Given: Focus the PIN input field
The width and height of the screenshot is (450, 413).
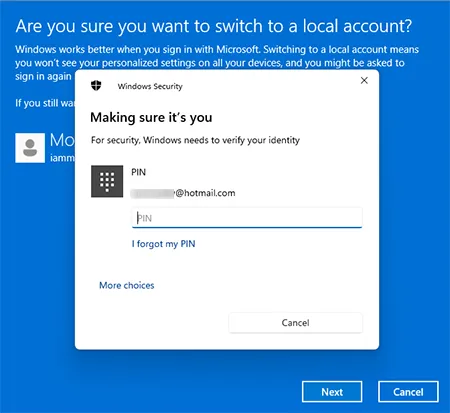Looking at the screenshot, I should click(247, 218).
